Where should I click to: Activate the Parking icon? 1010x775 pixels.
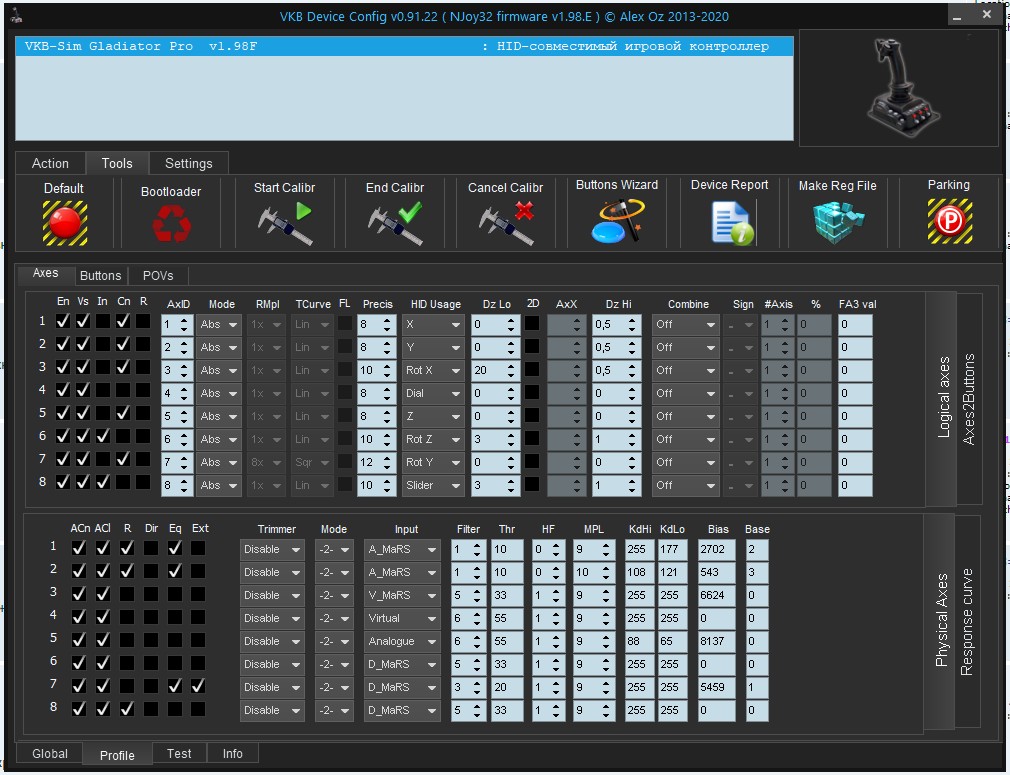pyautogui.click(x=948, y=222)
